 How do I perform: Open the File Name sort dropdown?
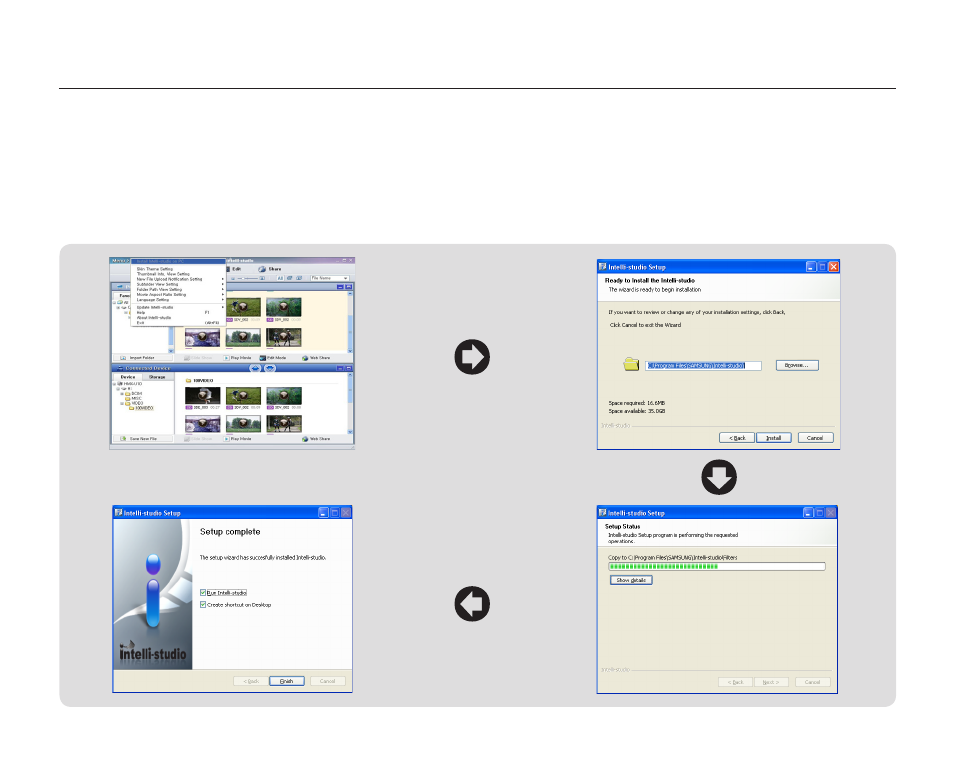[330, 278]
